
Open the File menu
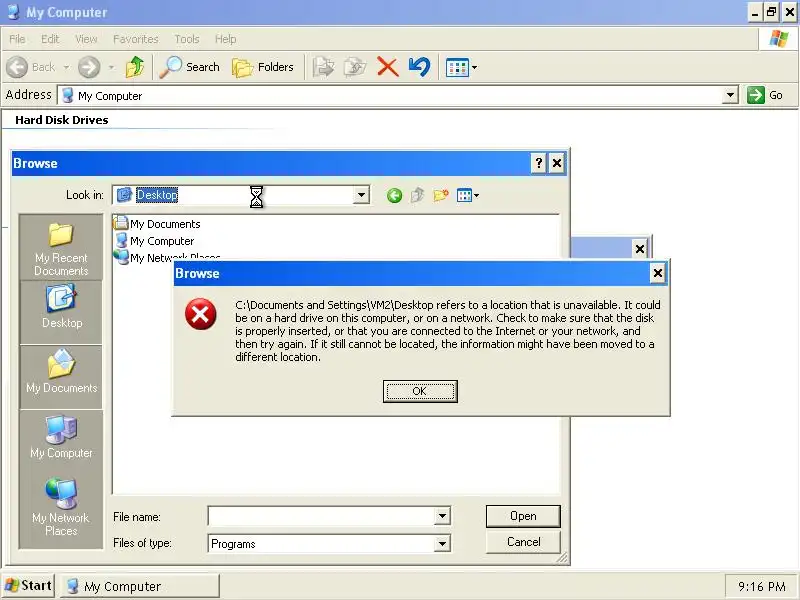(x=17, y=39)
